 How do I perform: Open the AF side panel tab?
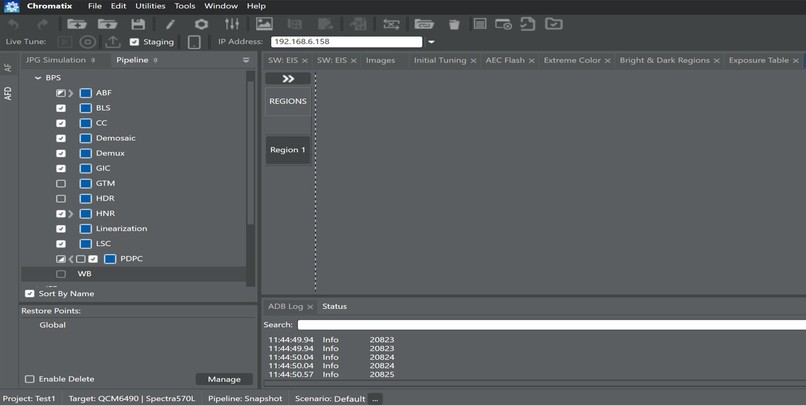[7, 68]
